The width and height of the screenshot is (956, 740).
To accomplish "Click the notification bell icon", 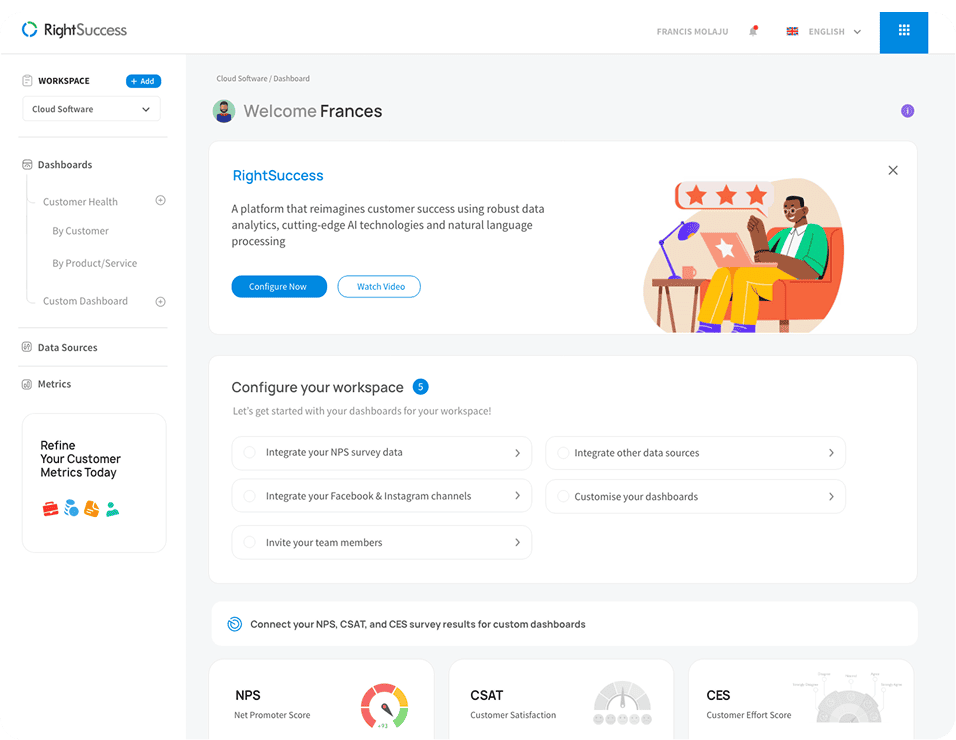I will point(753,32).
